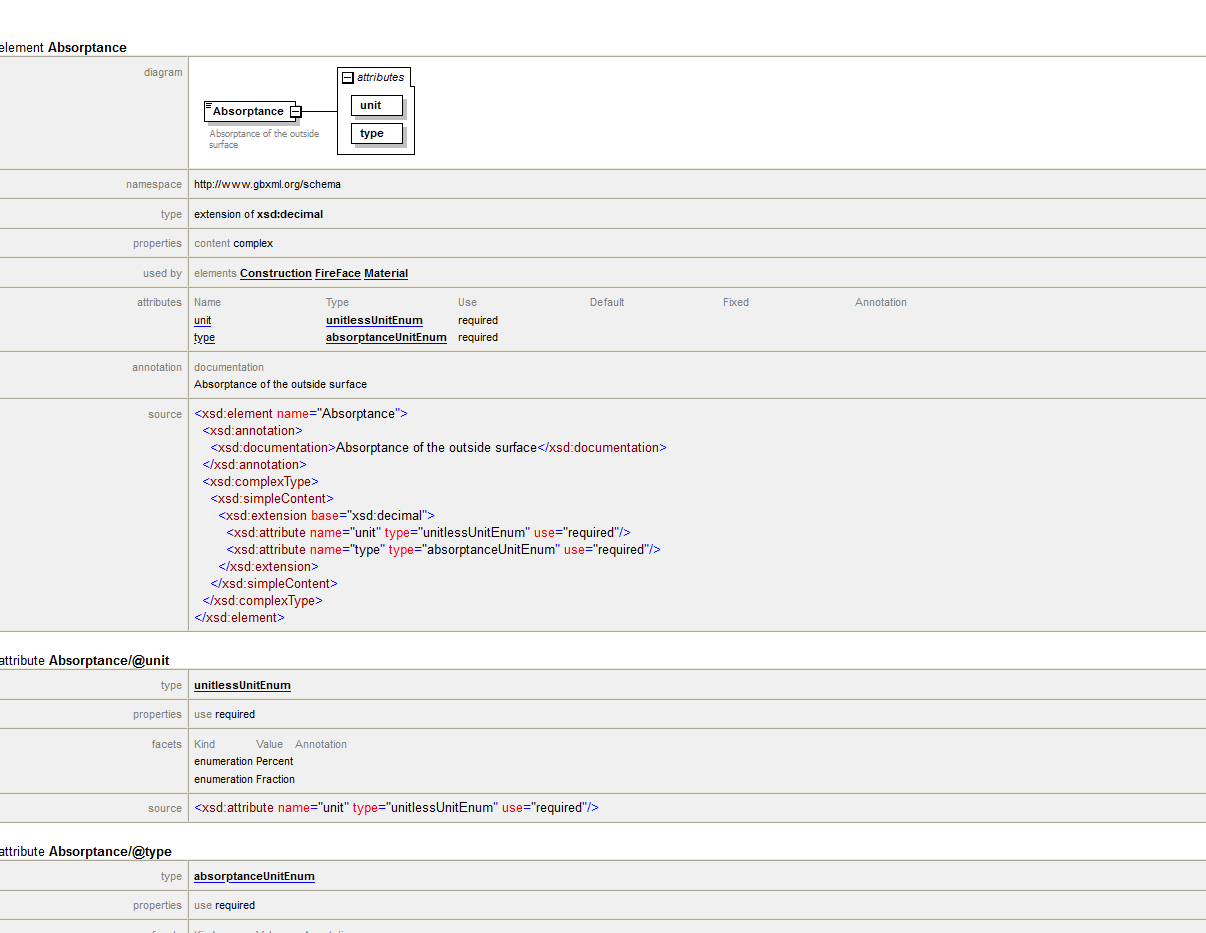Open the Material element link
The width and height of the screenshot is (1206, 933).
386,272
